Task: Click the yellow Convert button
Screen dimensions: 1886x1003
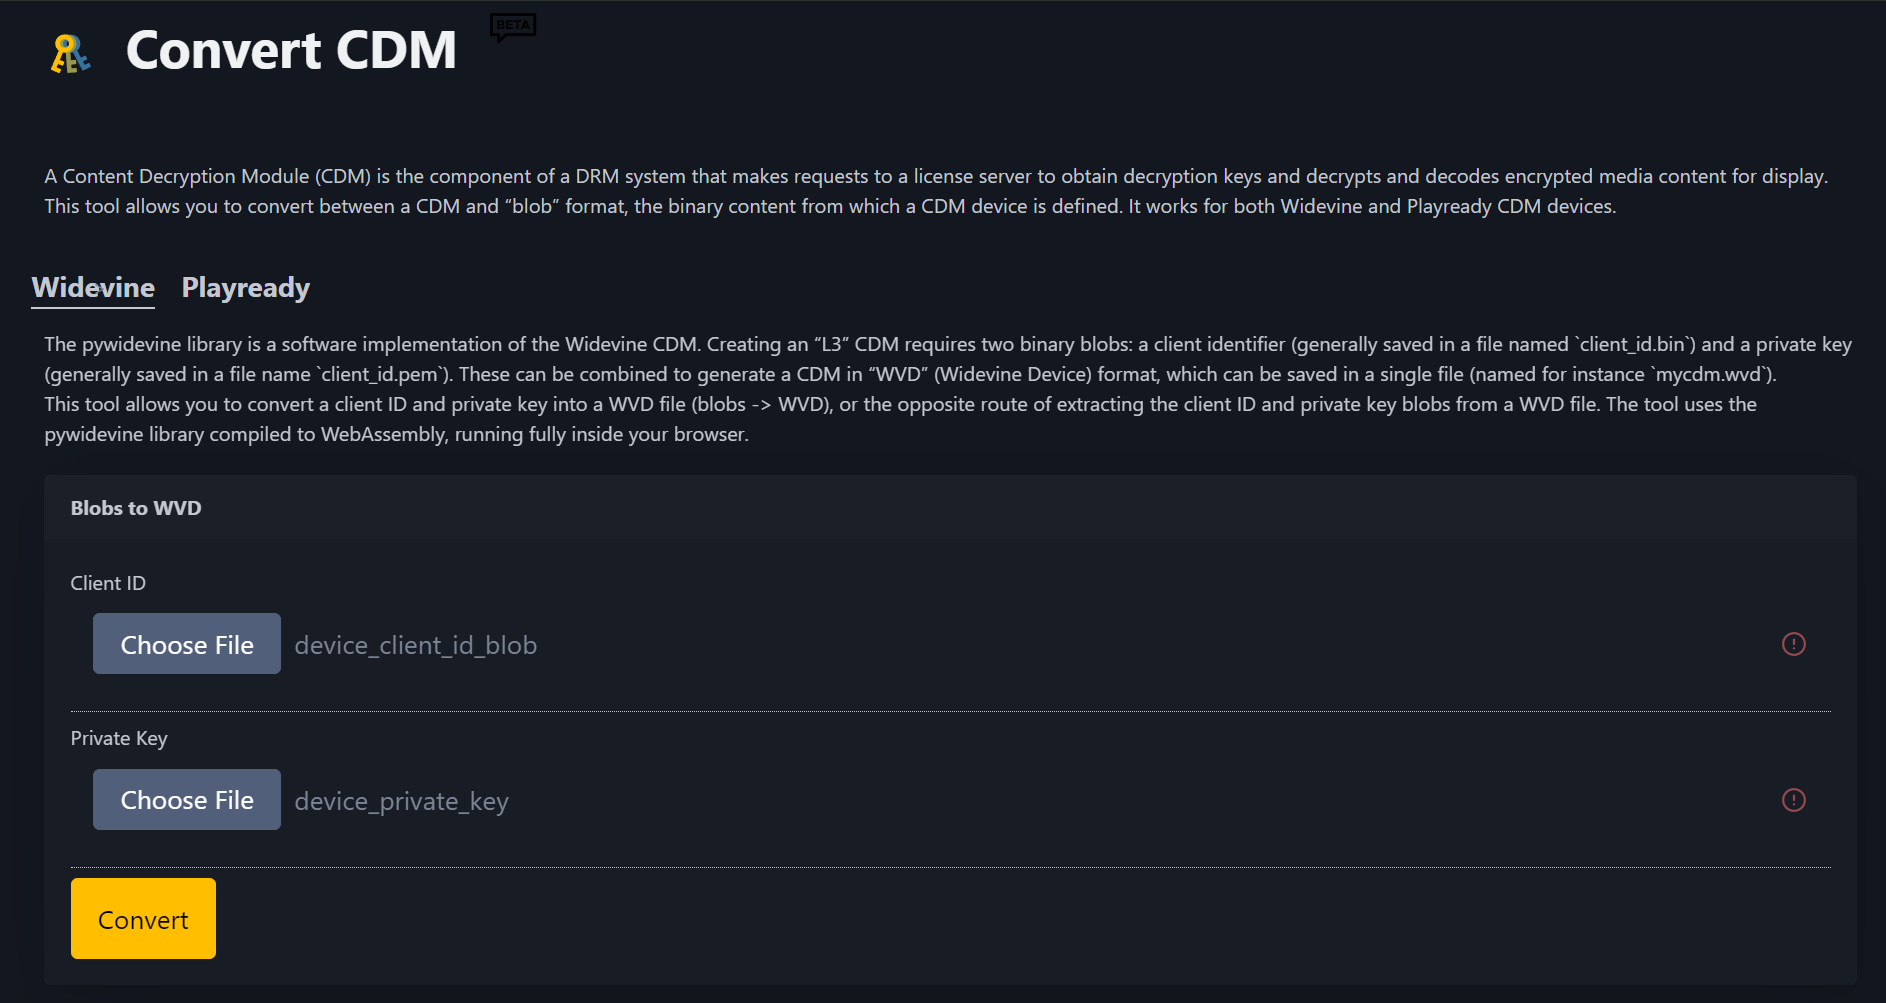Action: click(143, 919)
